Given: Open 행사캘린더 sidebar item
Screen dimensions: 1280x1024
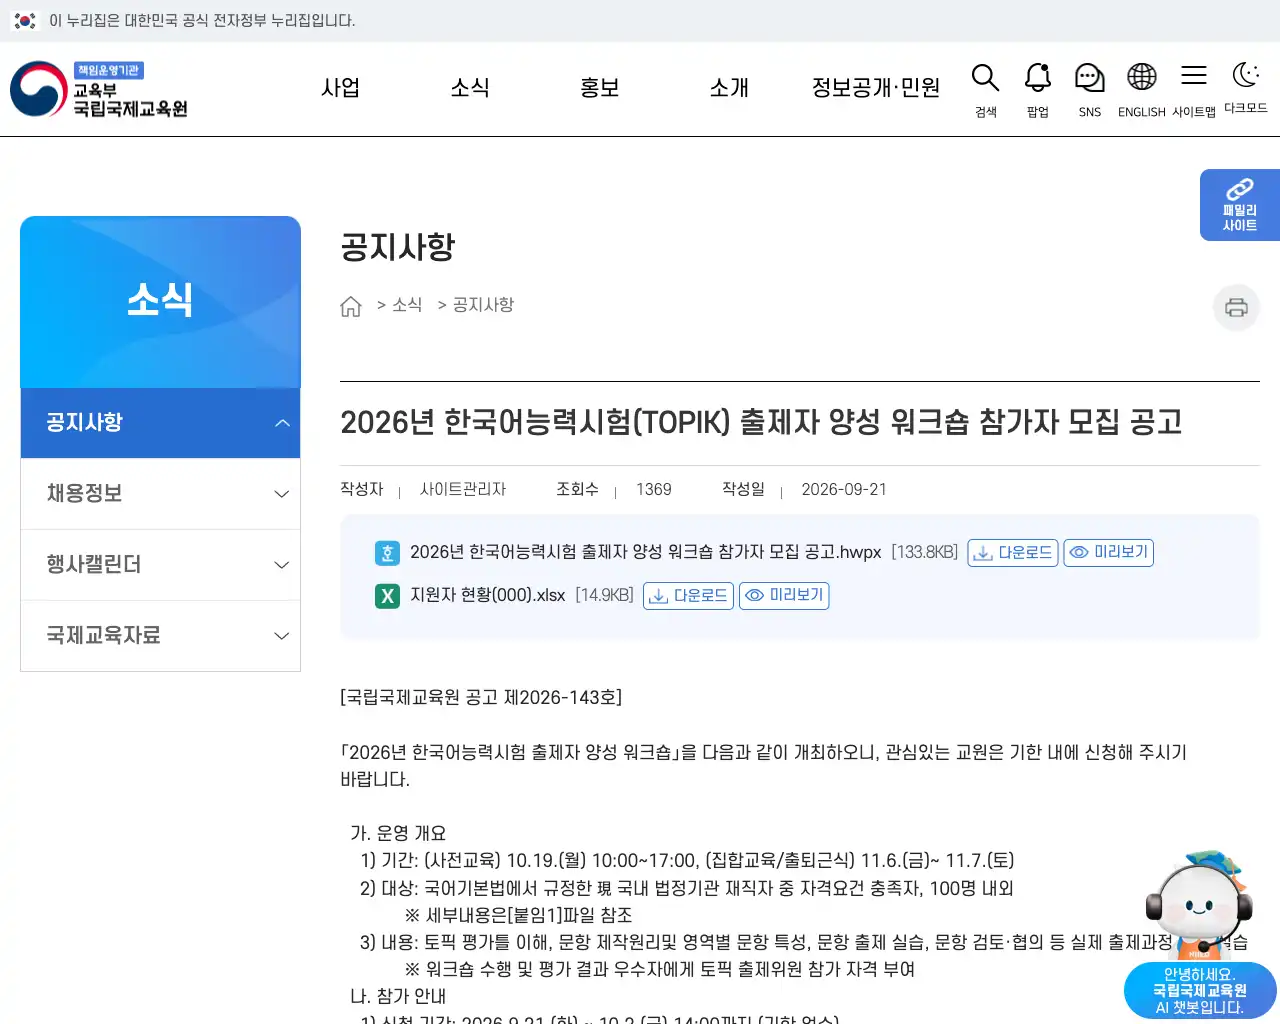Looking at the screenshot, I should [x=160, y=565].
